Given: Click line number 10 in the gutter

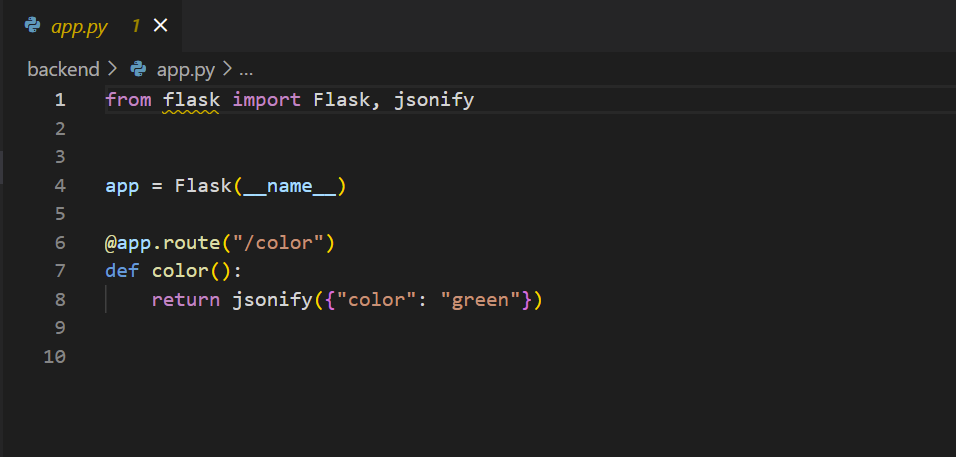Looking at the screenshot, I should click(x=55, y=356).
